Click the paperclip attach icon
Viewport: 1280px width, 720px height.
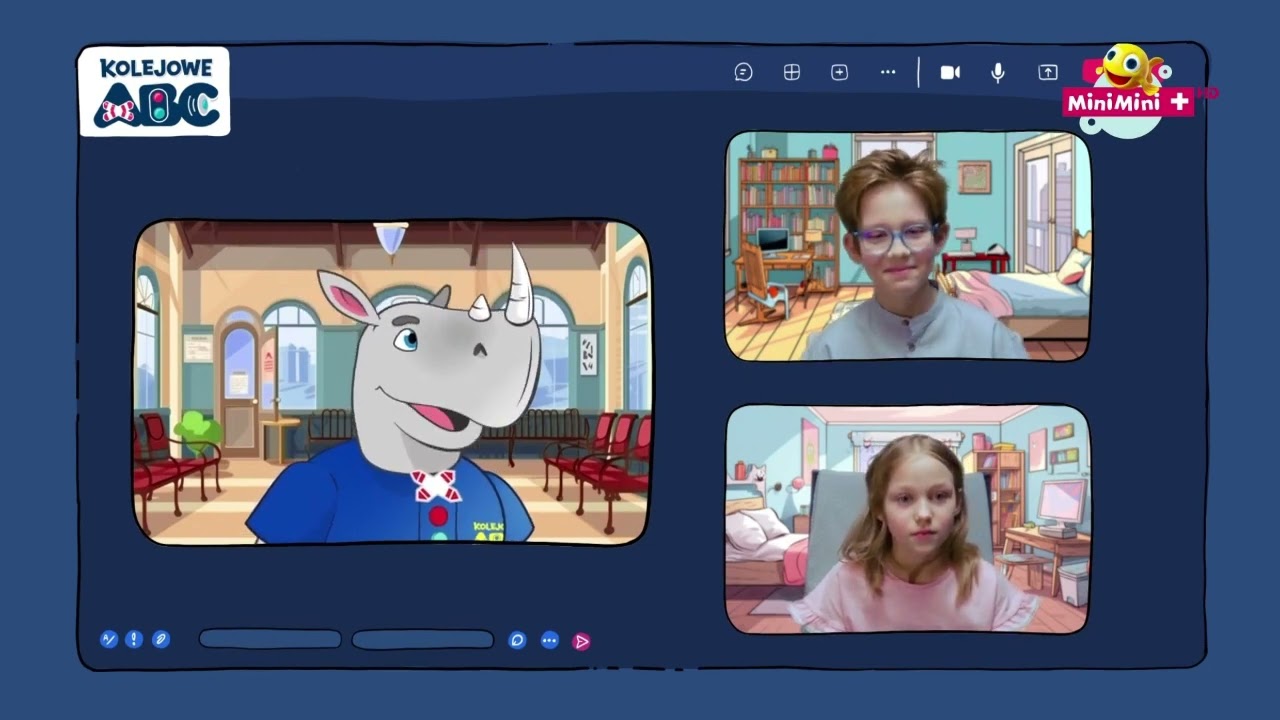pos(160,639)
